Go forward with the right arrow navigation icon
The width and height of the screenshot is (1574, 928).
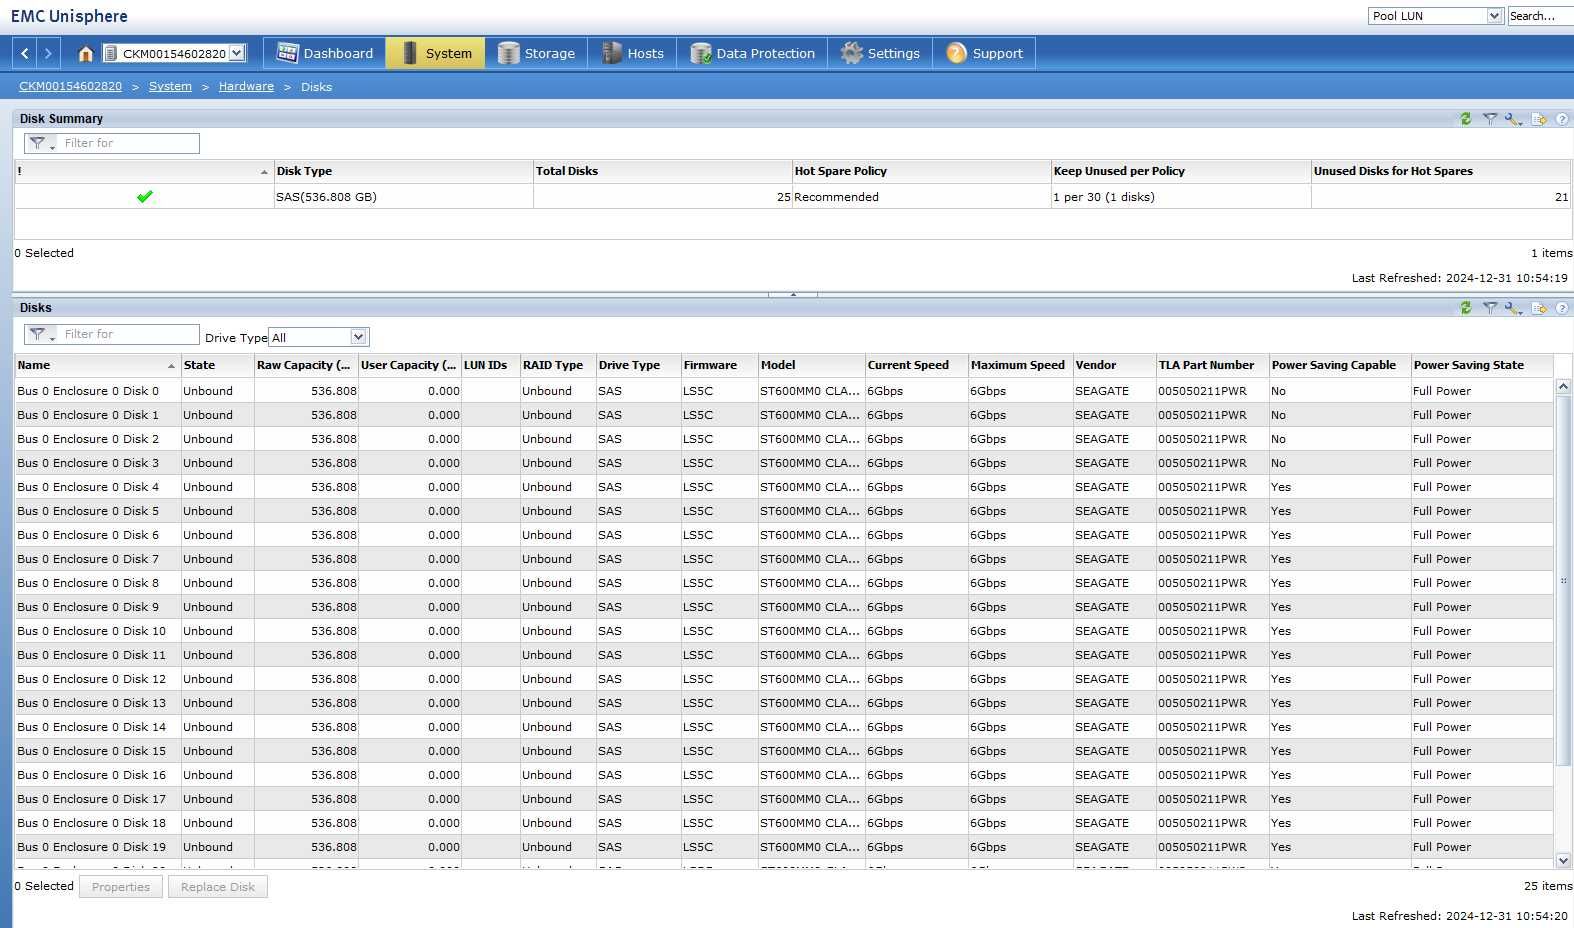(48, 53)
